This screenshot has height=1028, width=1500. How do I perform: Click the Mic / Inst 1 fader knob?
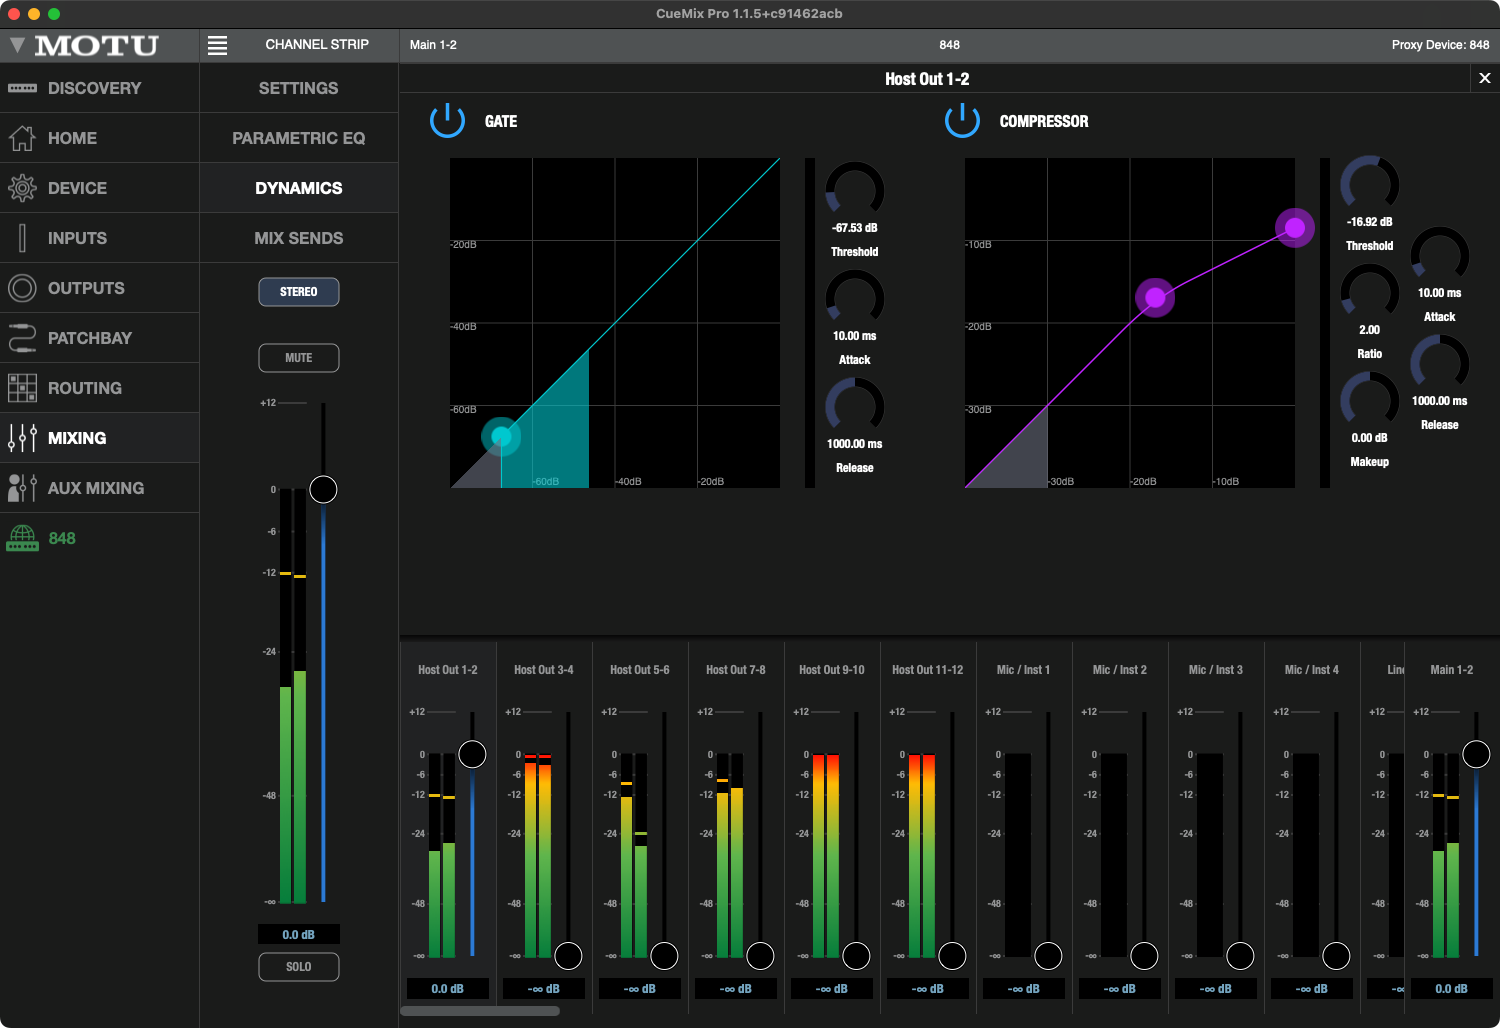[1048, 956]
